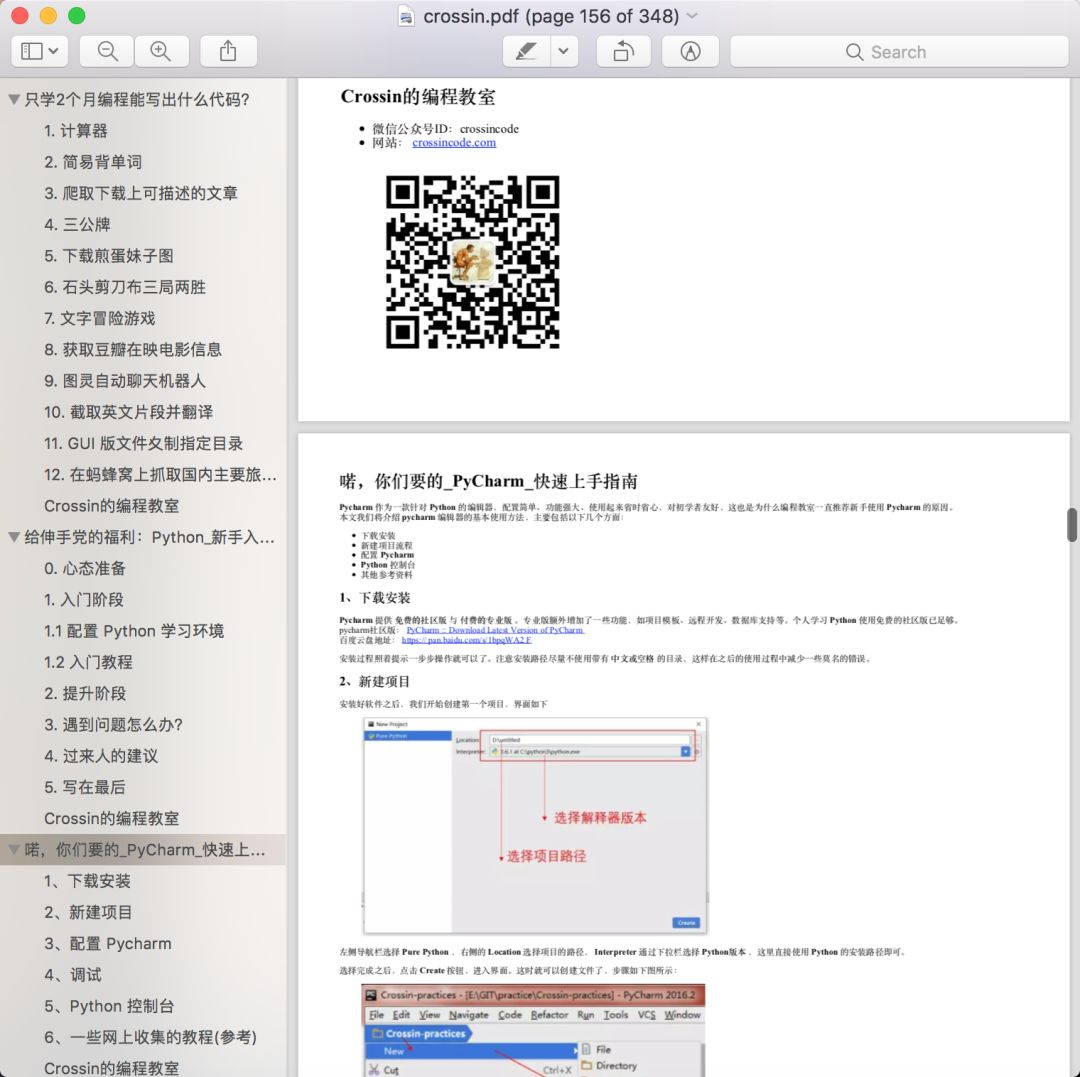
Task: Click the section heading 1、下载安装 in page
Action: [x=375, y=598]
